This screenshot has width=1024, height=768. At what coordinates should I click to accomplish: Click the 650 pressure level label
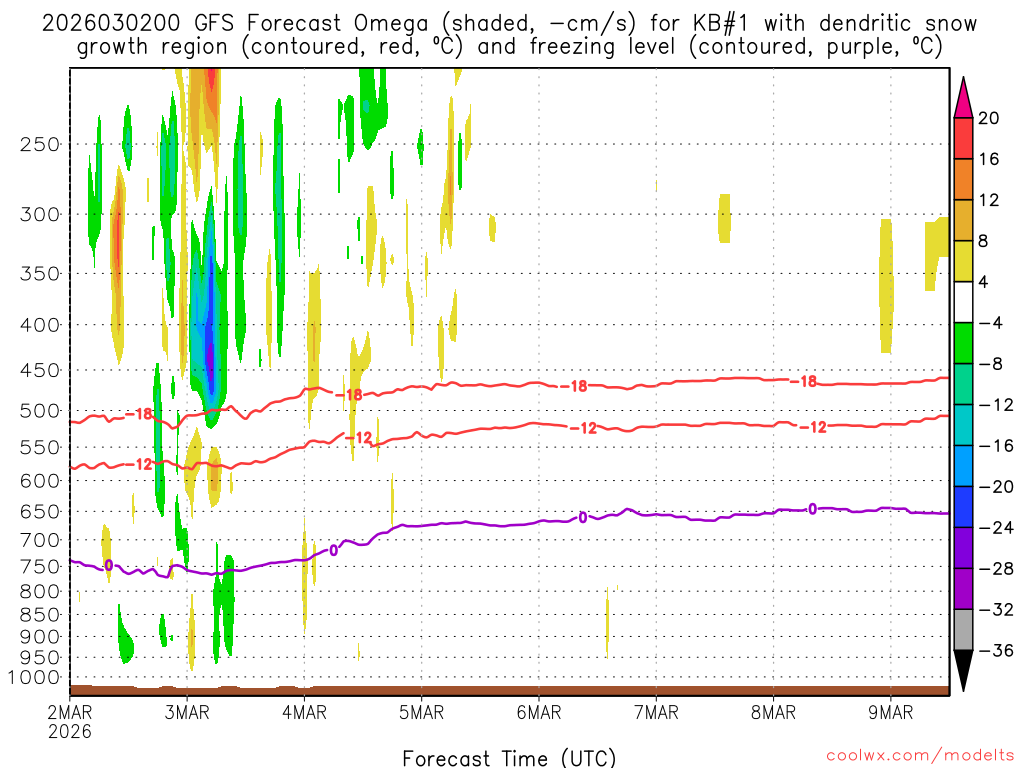click(40, 511)
